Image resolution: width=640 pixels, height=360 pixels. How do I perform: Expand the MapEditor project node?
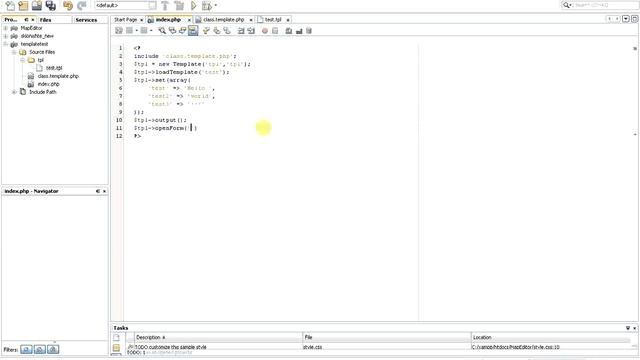[x=6, y=28]
